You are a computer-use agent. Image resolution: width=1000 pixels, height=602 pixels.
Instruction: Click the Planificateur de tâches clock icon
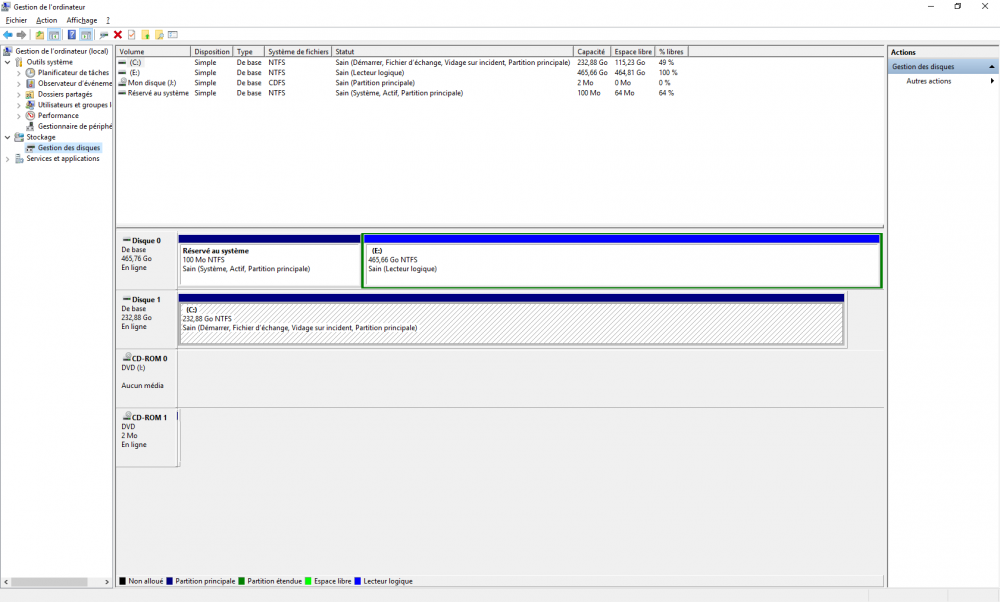tap(30, 73)
